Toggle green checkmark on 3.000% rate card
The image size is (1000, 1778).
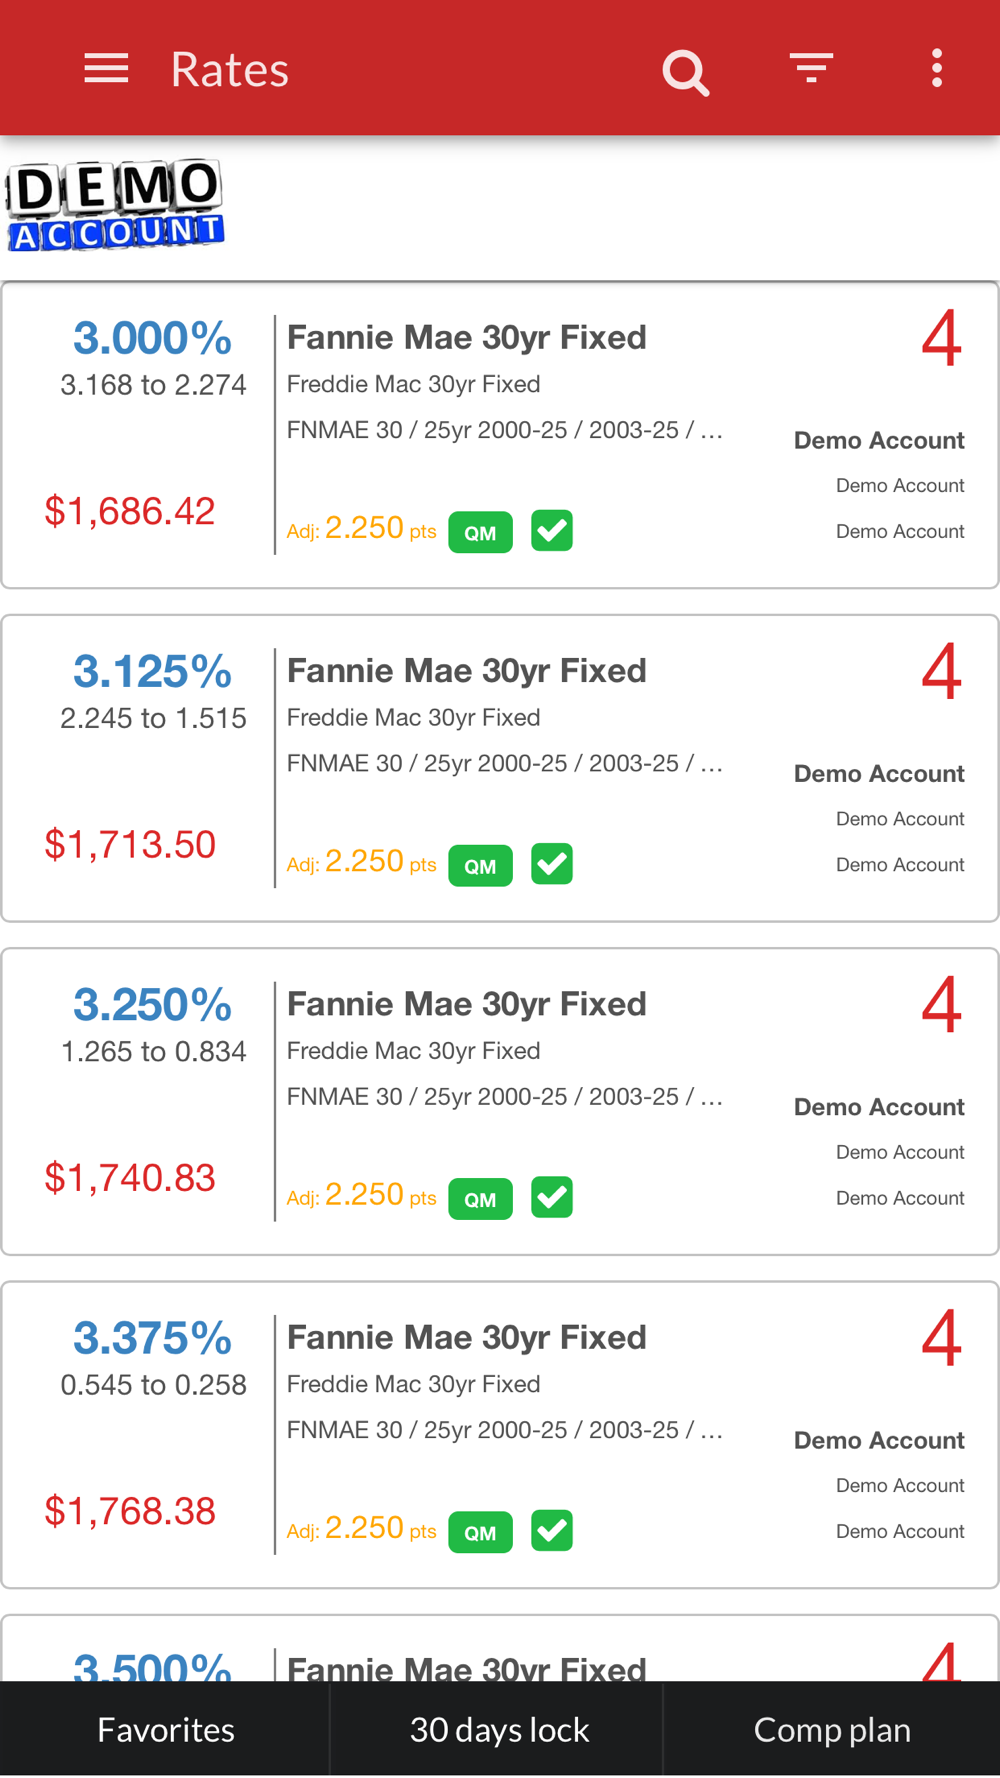(x=552, y=530)
